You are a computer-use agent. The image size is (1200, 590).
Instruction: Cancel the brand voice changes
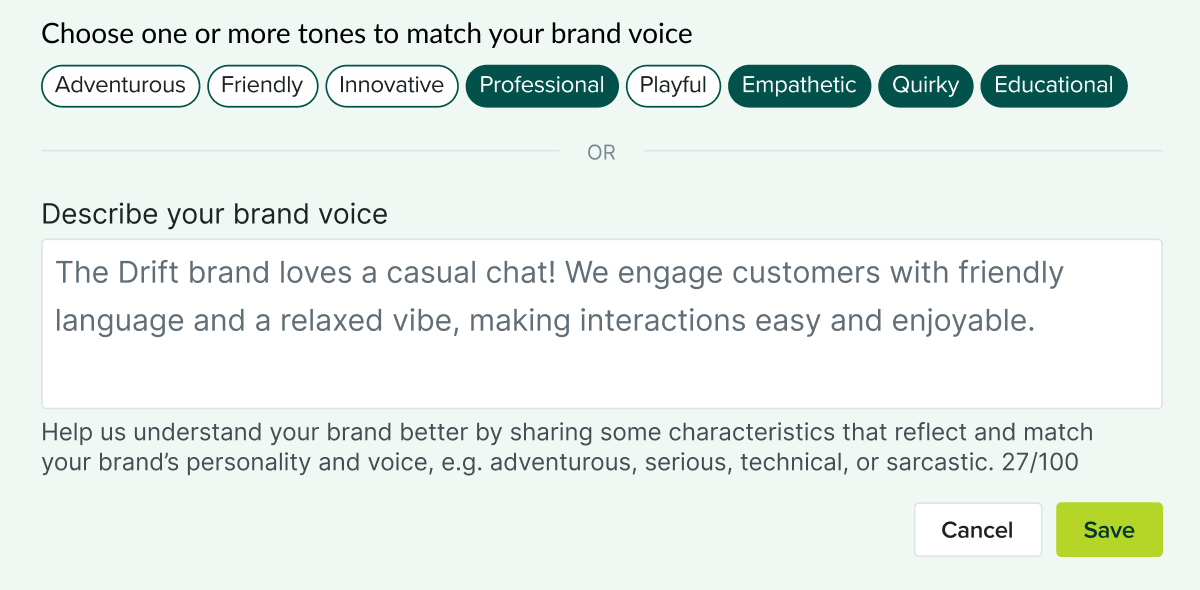(x=977, y=530)
